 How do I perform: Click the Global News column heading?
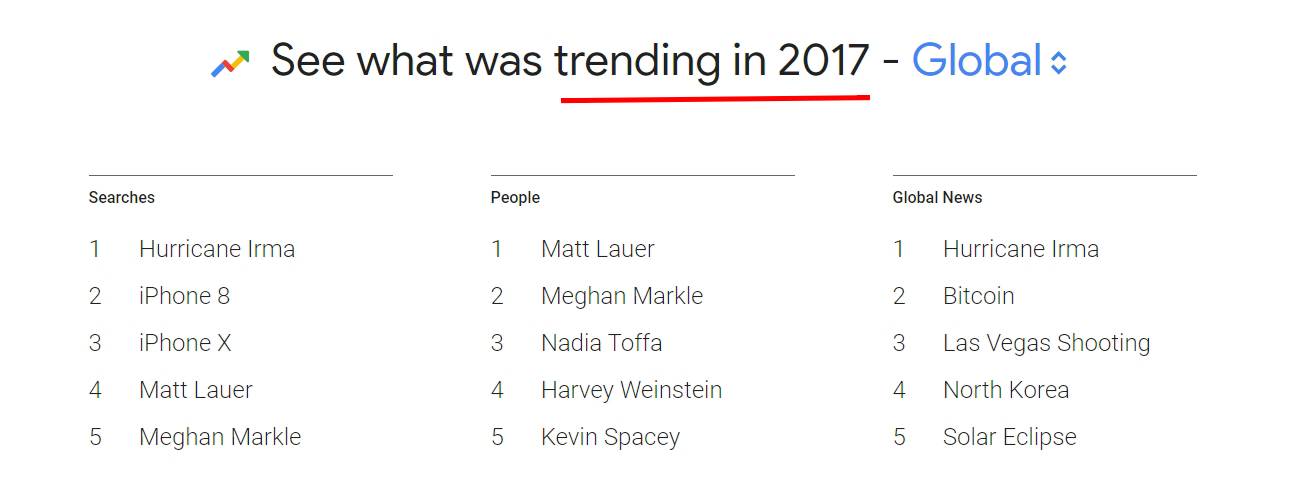[x=937, y=198]
